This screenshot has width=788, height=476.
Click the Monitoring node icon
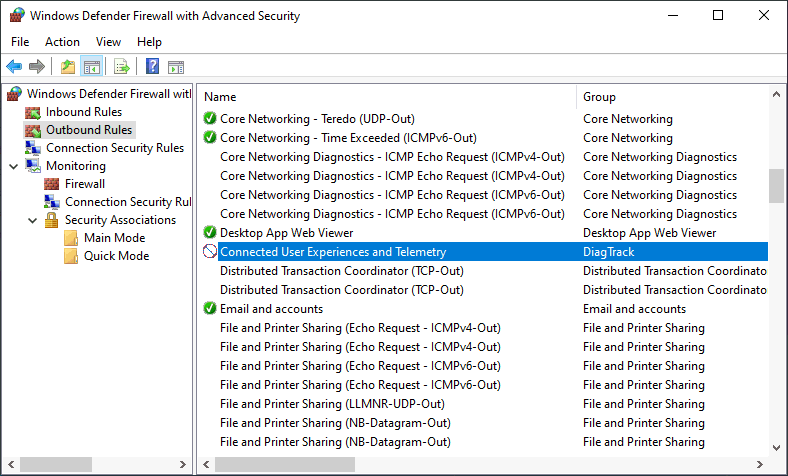point(33,166)
